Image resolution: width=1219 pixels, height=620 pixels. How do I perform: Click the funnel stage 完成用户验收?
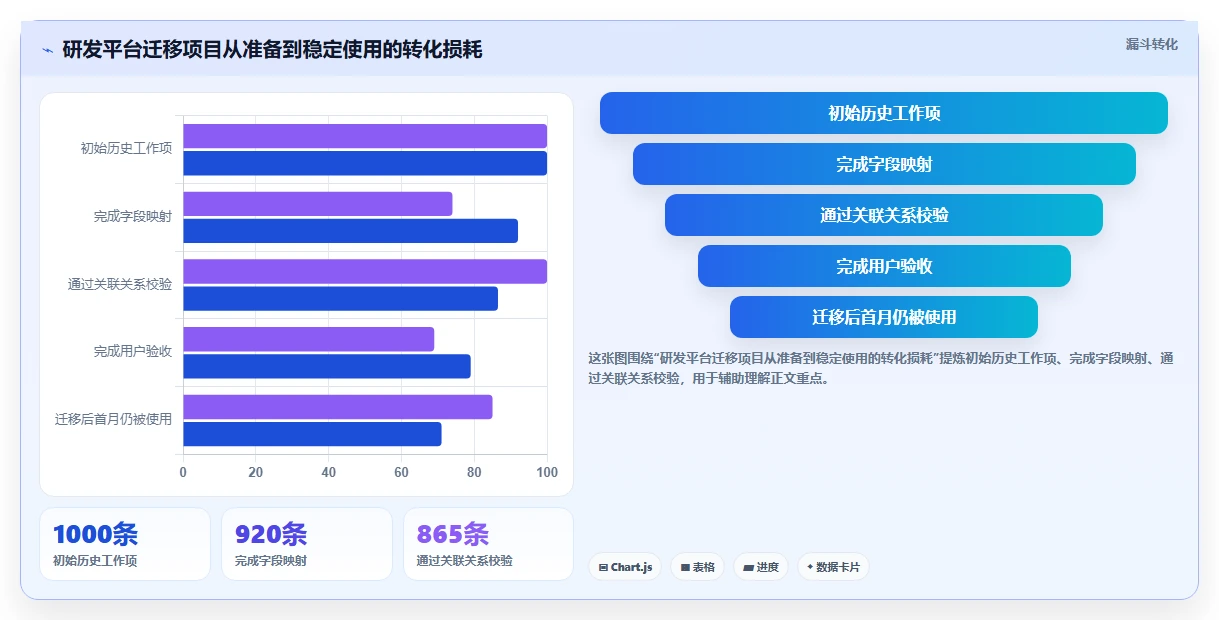[x=884, y=266]
